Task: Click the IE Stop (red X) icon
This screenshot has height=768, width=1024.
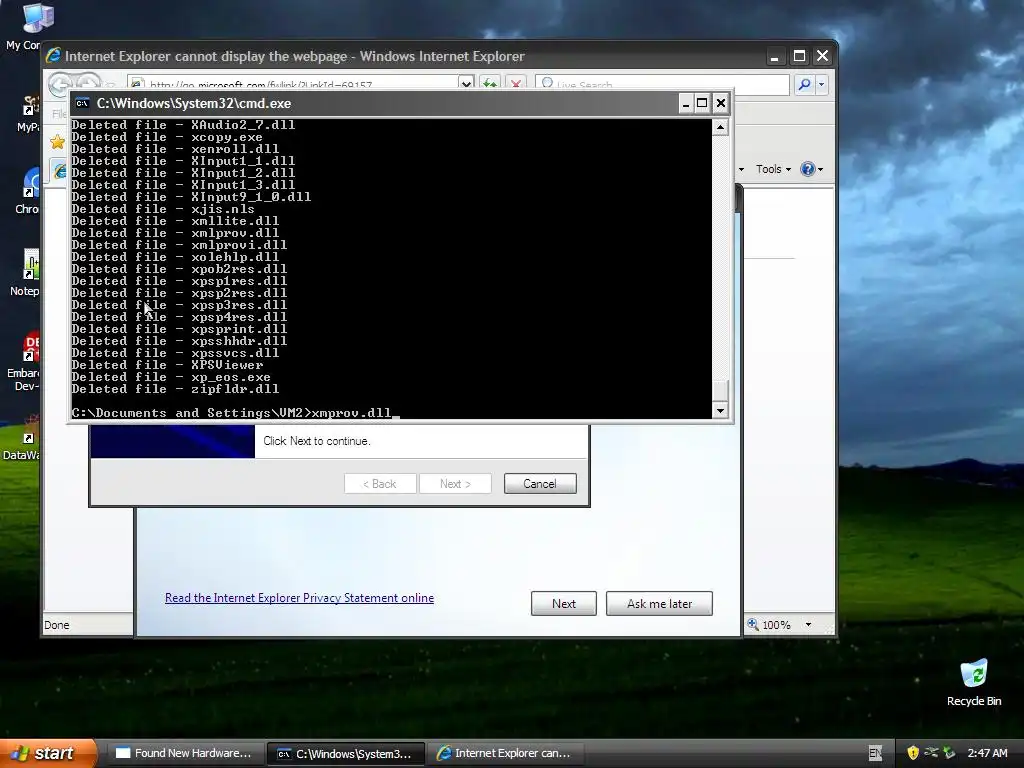Action: (x=516, y=84)
